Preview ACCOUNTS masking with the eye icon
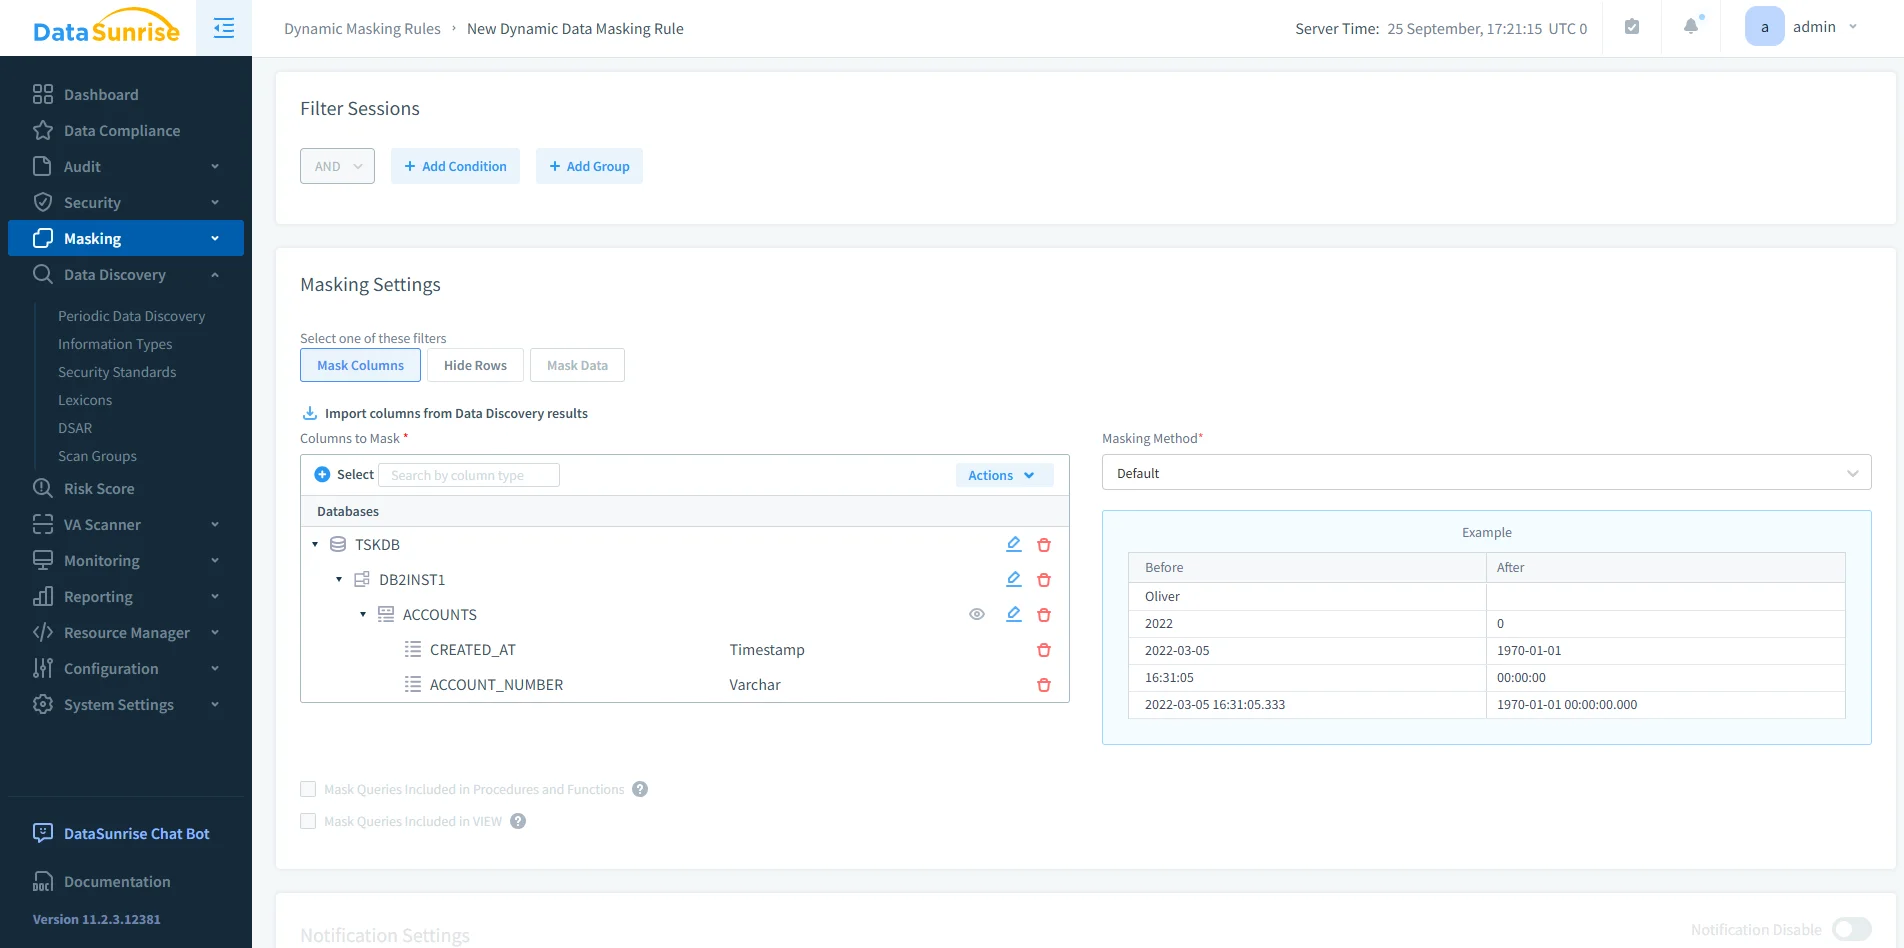 tap(977, 614)
